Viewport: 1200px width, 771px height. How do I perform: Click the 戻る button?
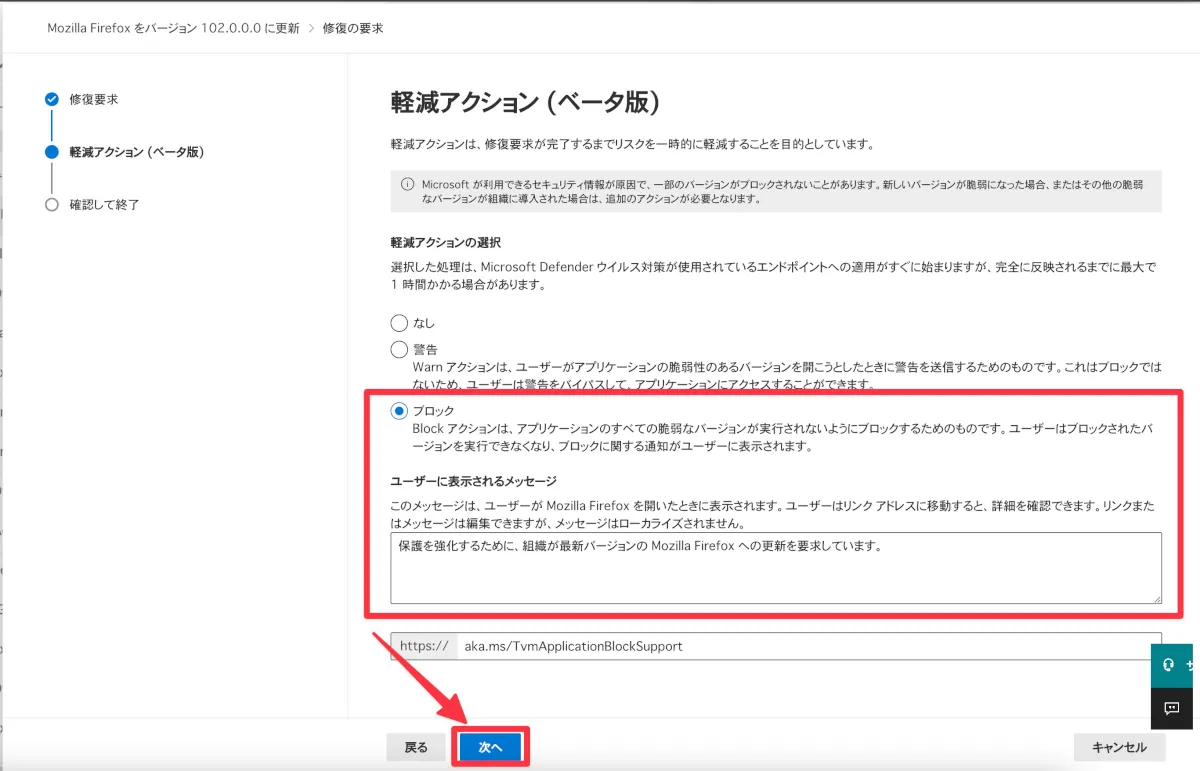416,747
